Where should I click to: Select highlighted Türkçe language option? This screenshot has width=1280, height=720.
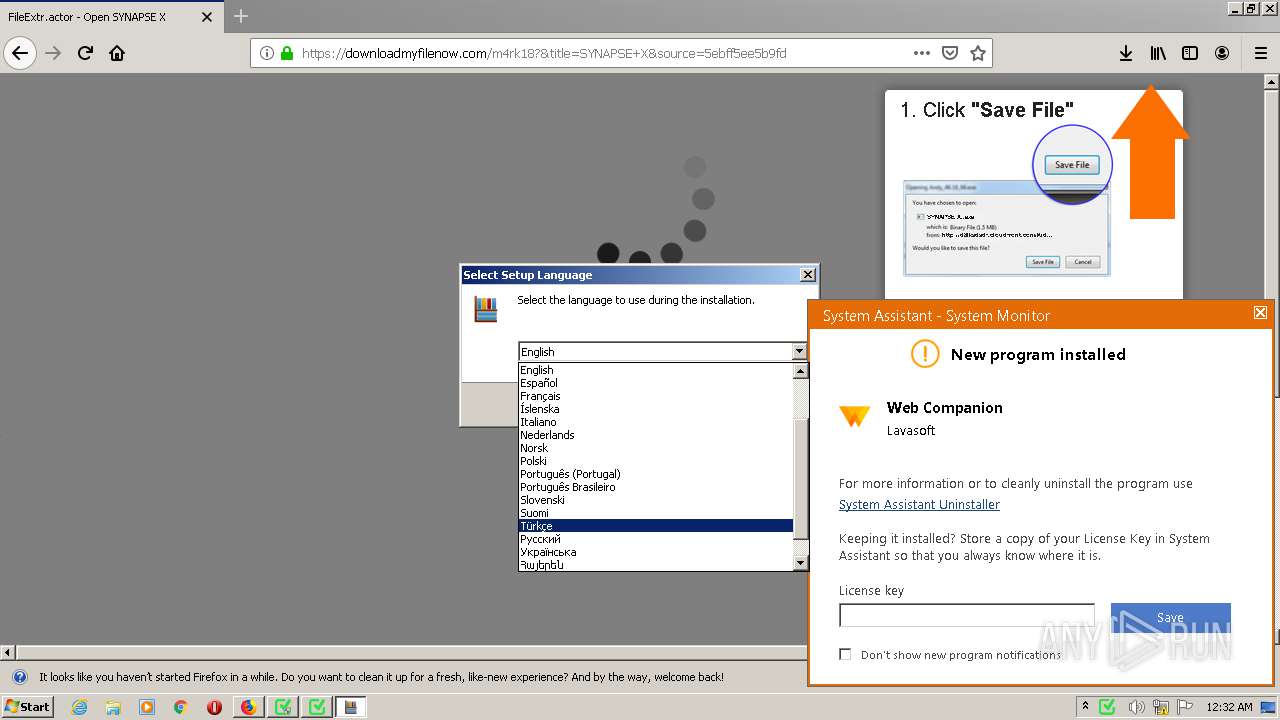655,526
